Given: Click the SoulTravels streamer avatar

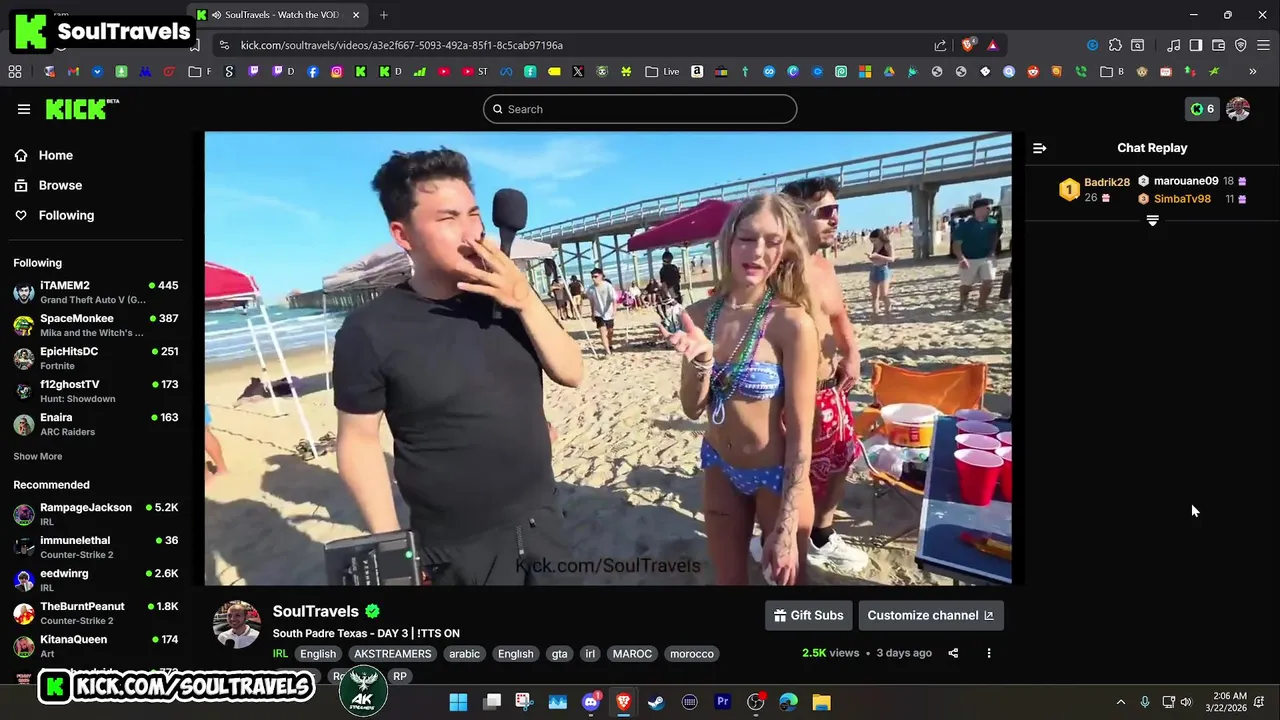Looking at the screenshot, I should pyautogui.click(x=237, y=625).
